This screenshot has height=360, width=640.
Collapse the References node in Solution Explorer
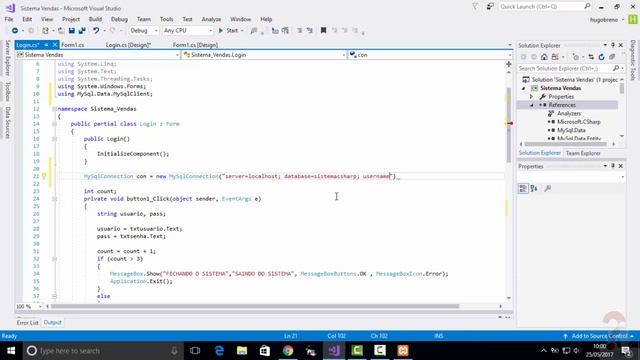pyautogui.click(x=532, y=105)
